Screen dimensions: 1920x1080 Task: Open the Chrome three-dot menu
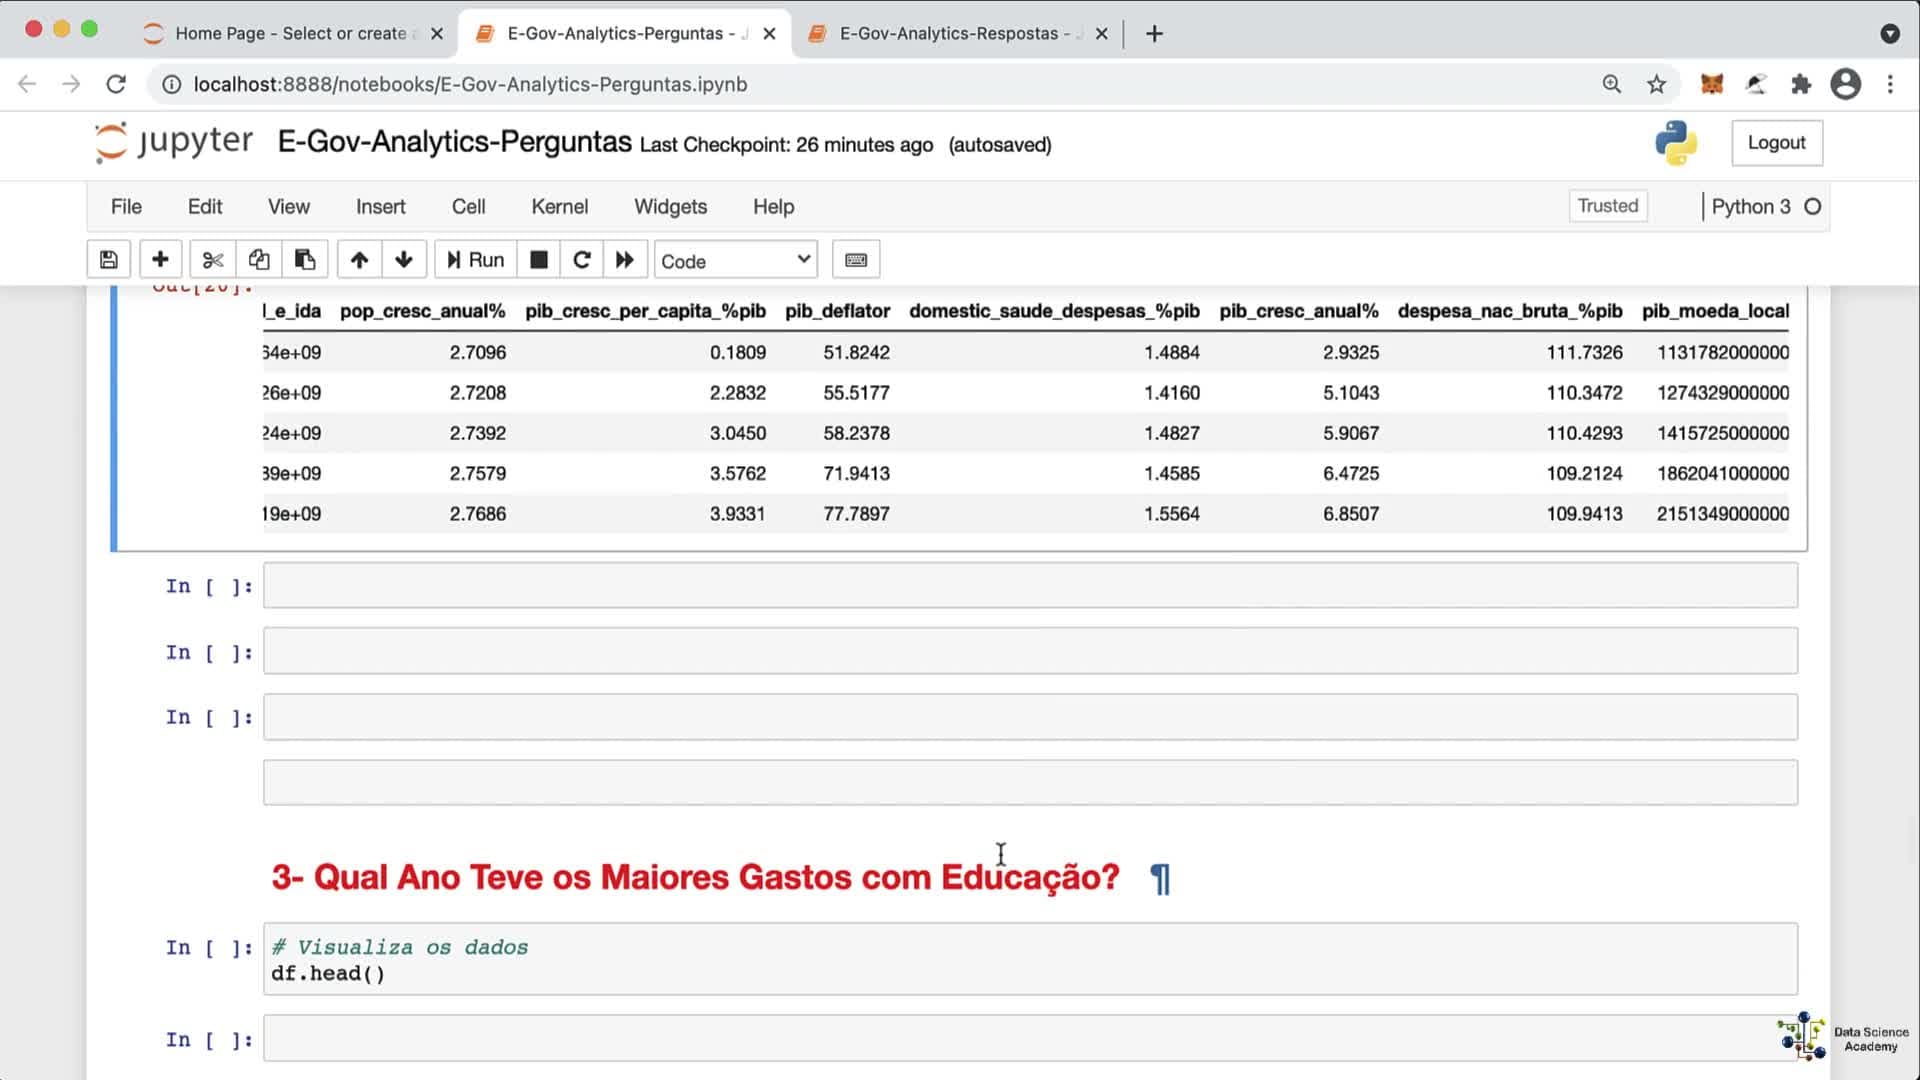click(x=1890, y=84)
